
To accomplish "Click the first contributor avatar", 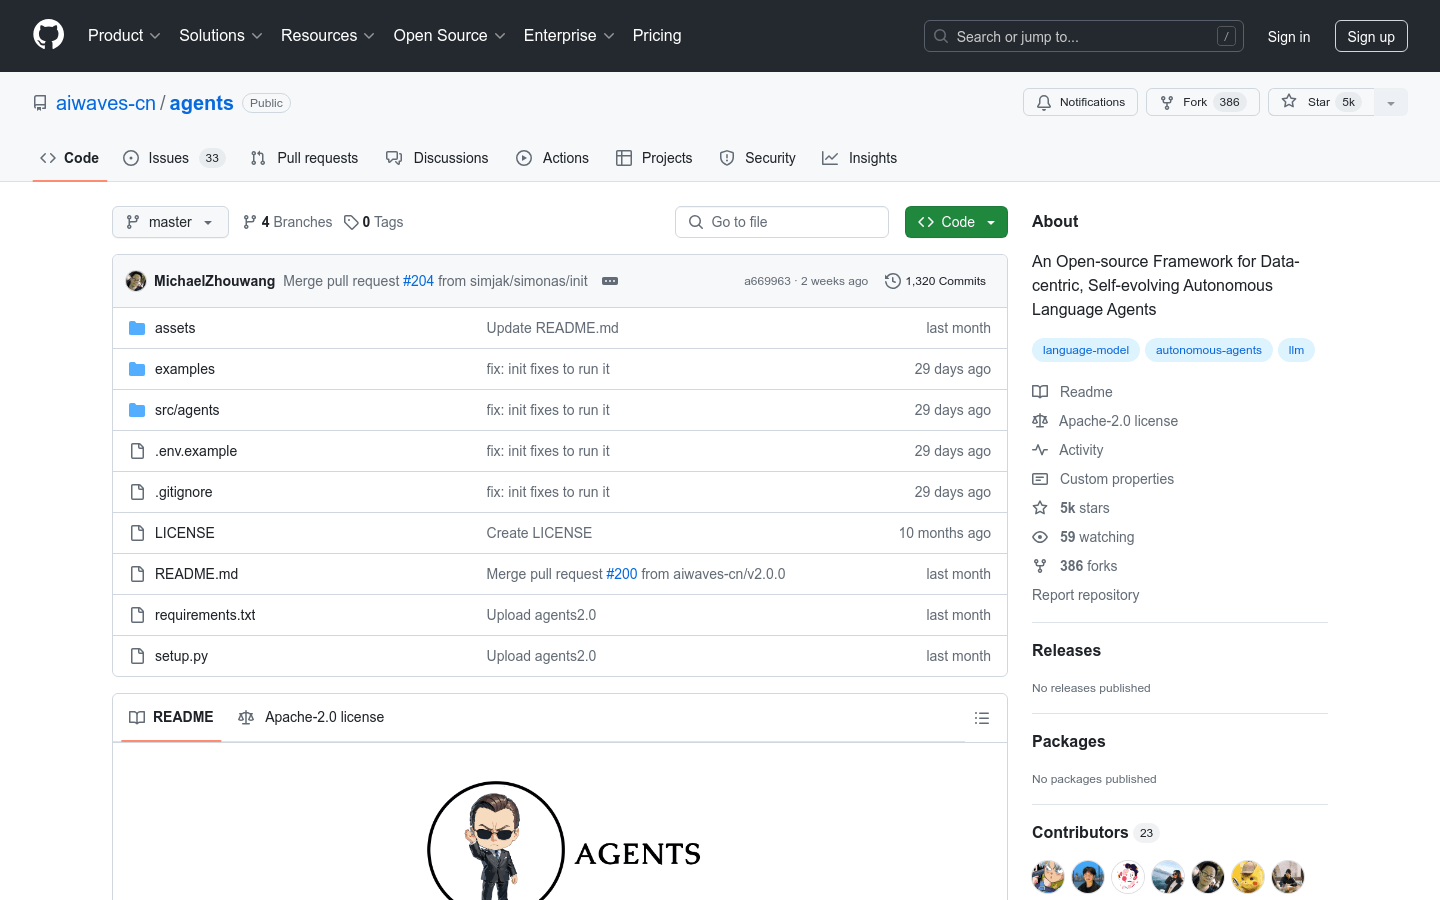I will pos(1048,877).
